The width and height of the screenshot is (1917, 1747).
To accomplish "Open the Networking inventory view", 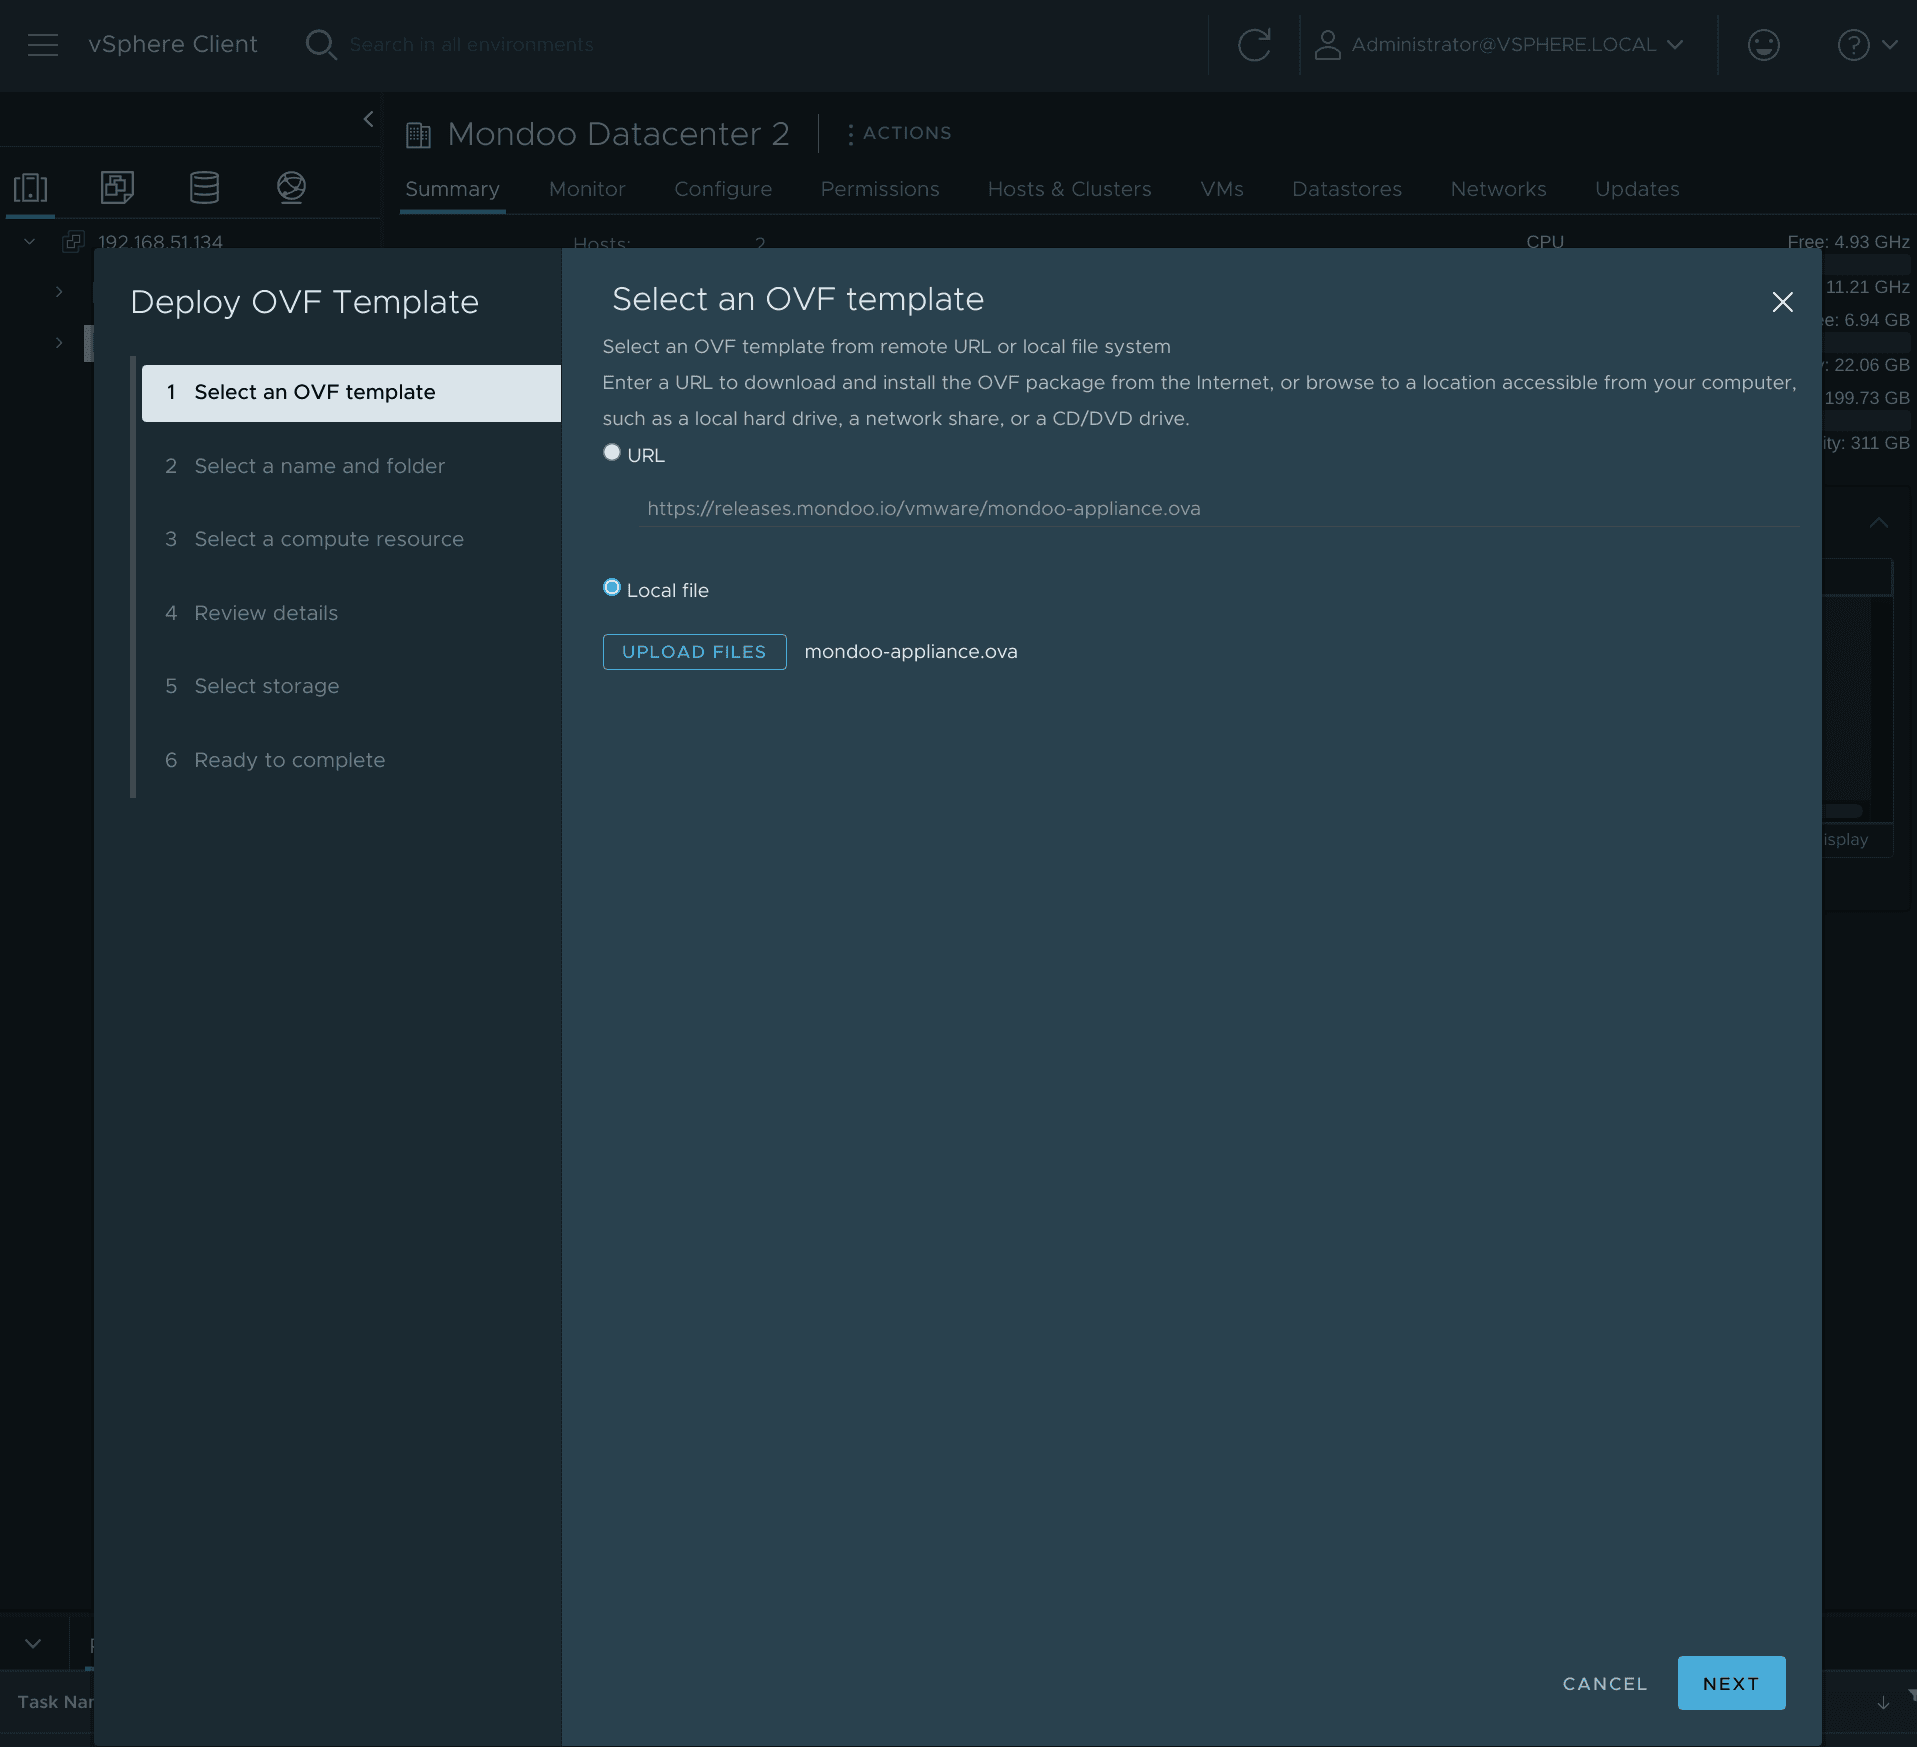I will 291,187.
